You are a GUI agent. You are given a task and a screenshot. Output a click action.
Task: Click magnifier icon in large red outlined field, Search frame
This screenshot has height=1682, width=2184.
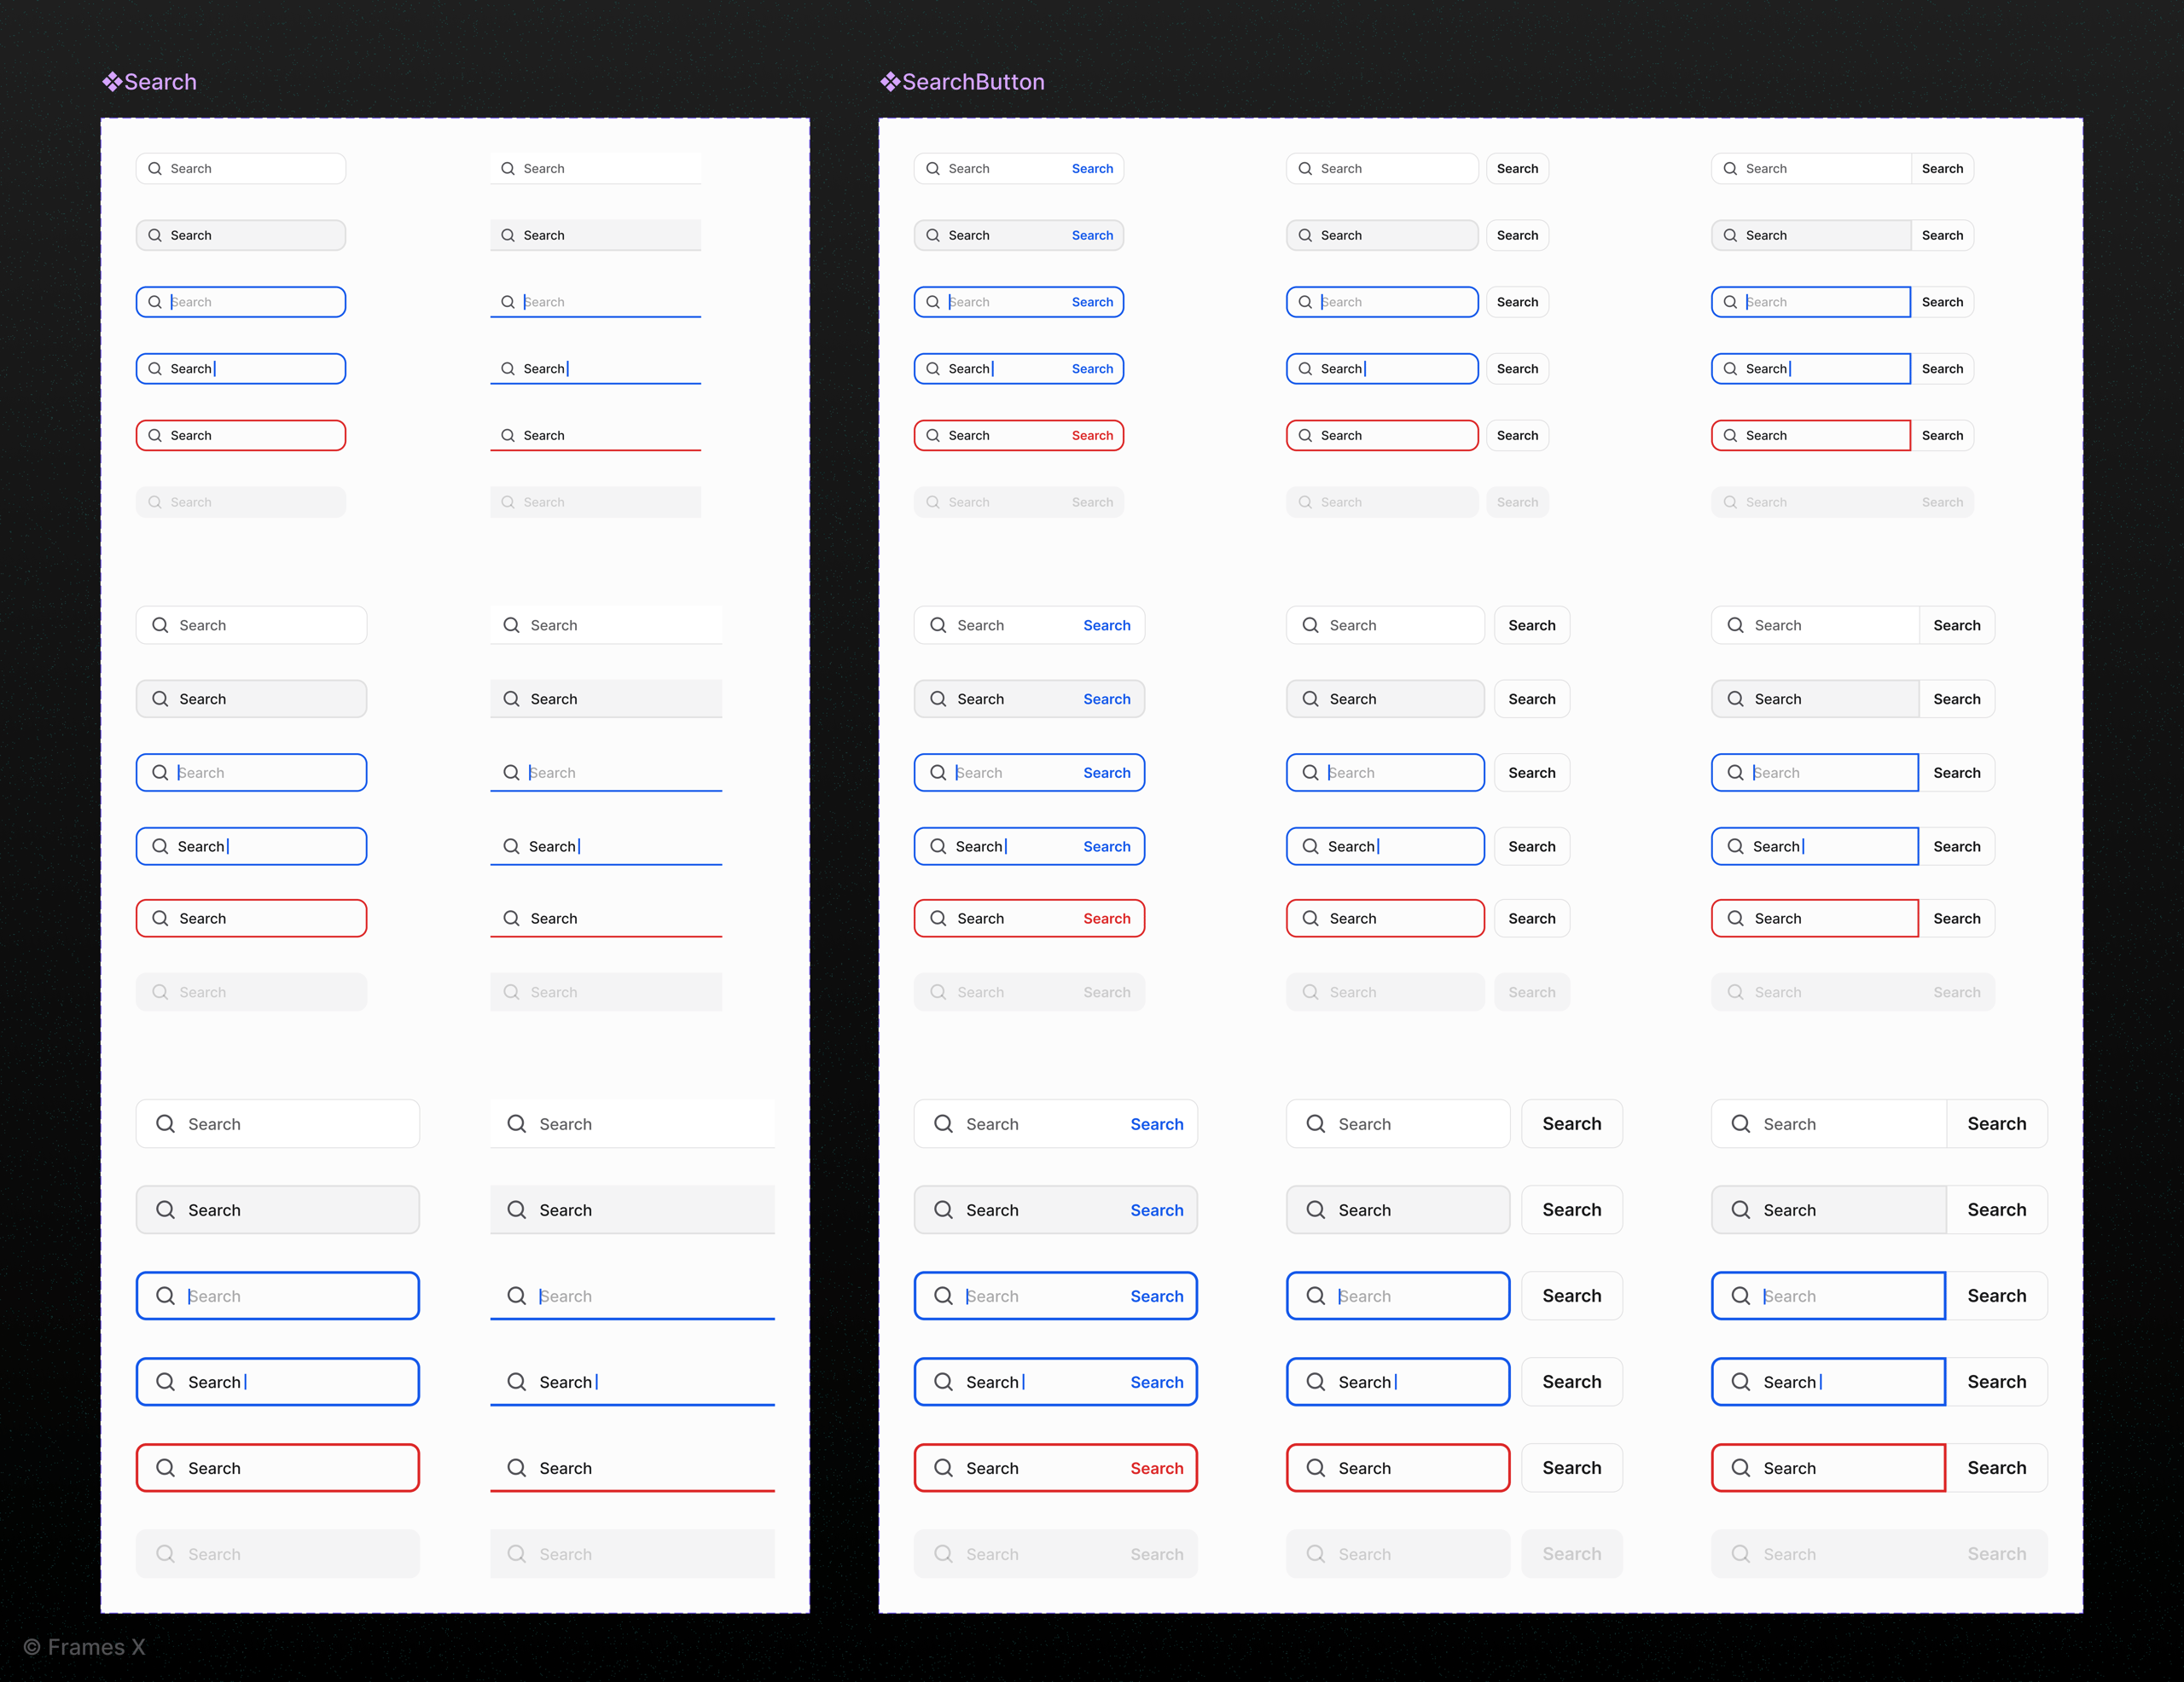[x=166, y=1467]
